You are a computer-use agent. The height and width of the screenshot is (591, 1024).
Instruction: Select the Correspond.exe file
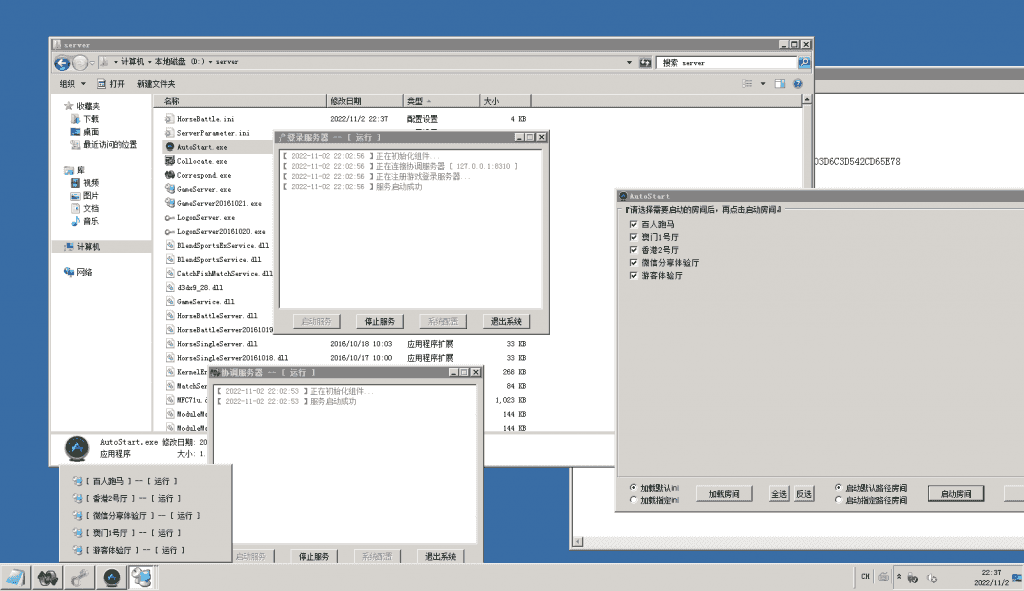pyautogui.click(x=204, y=175)
